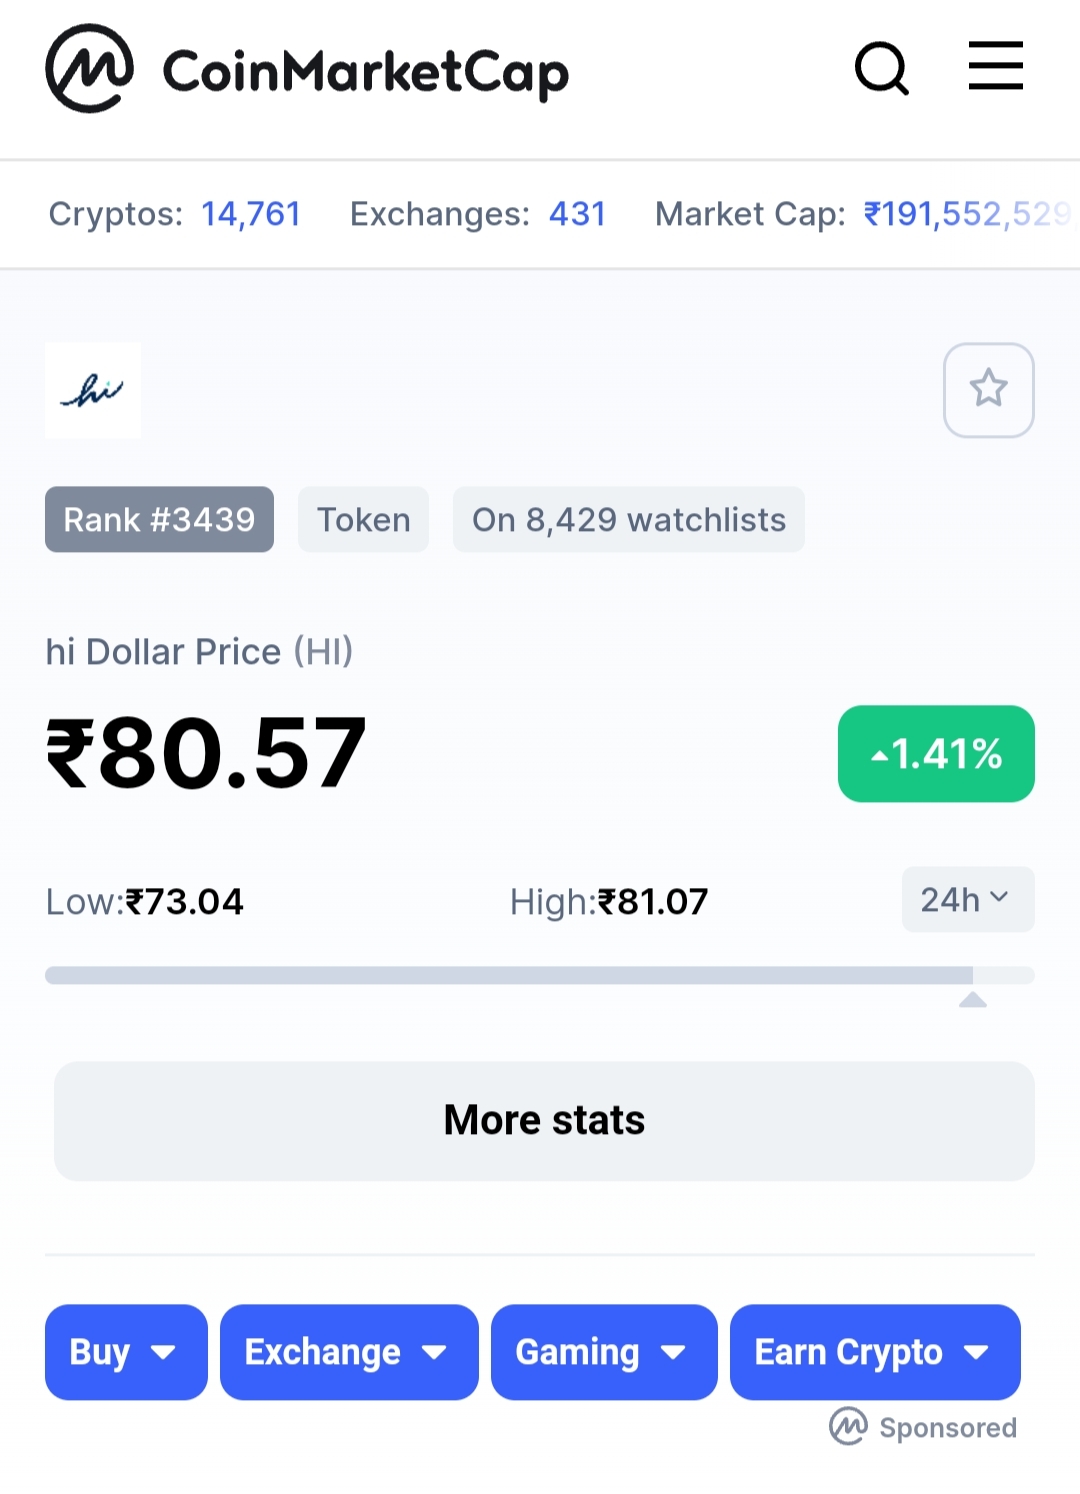1080x1494 pixels.
Task: Open the Gaming dropdown
Action: point(604,1352)
